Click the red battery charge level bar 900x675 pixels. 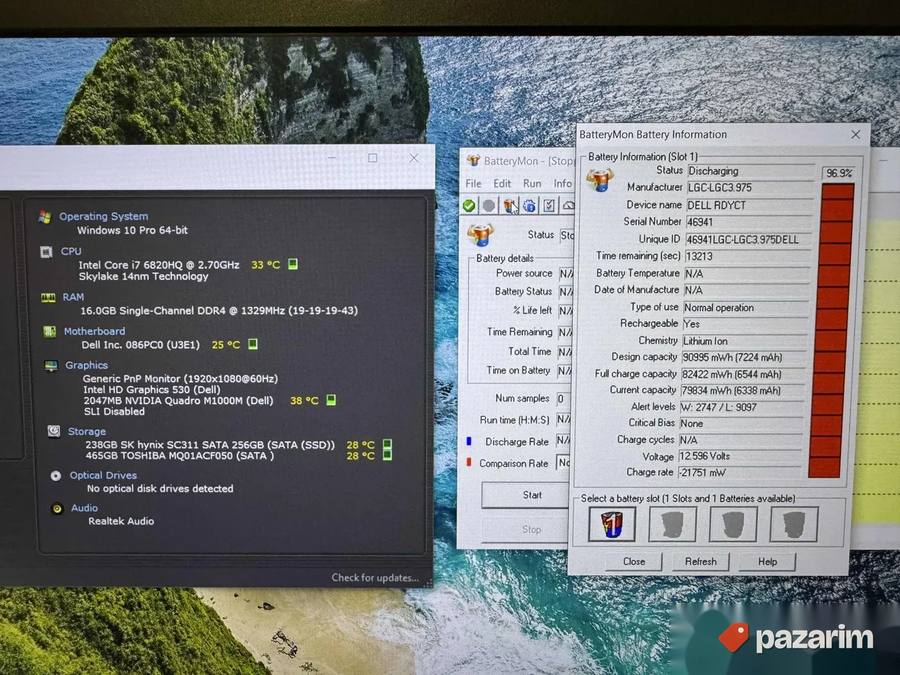coord(830,330)
